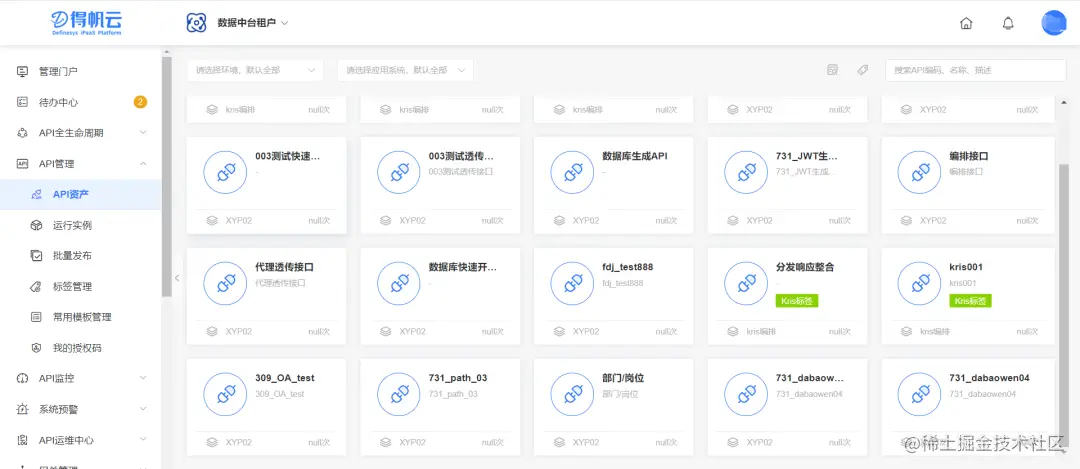The height and width of the screenshot is (469, 1080).
Task: Click 管理门户 sidebar icon
Action: [x=22, y=71]
